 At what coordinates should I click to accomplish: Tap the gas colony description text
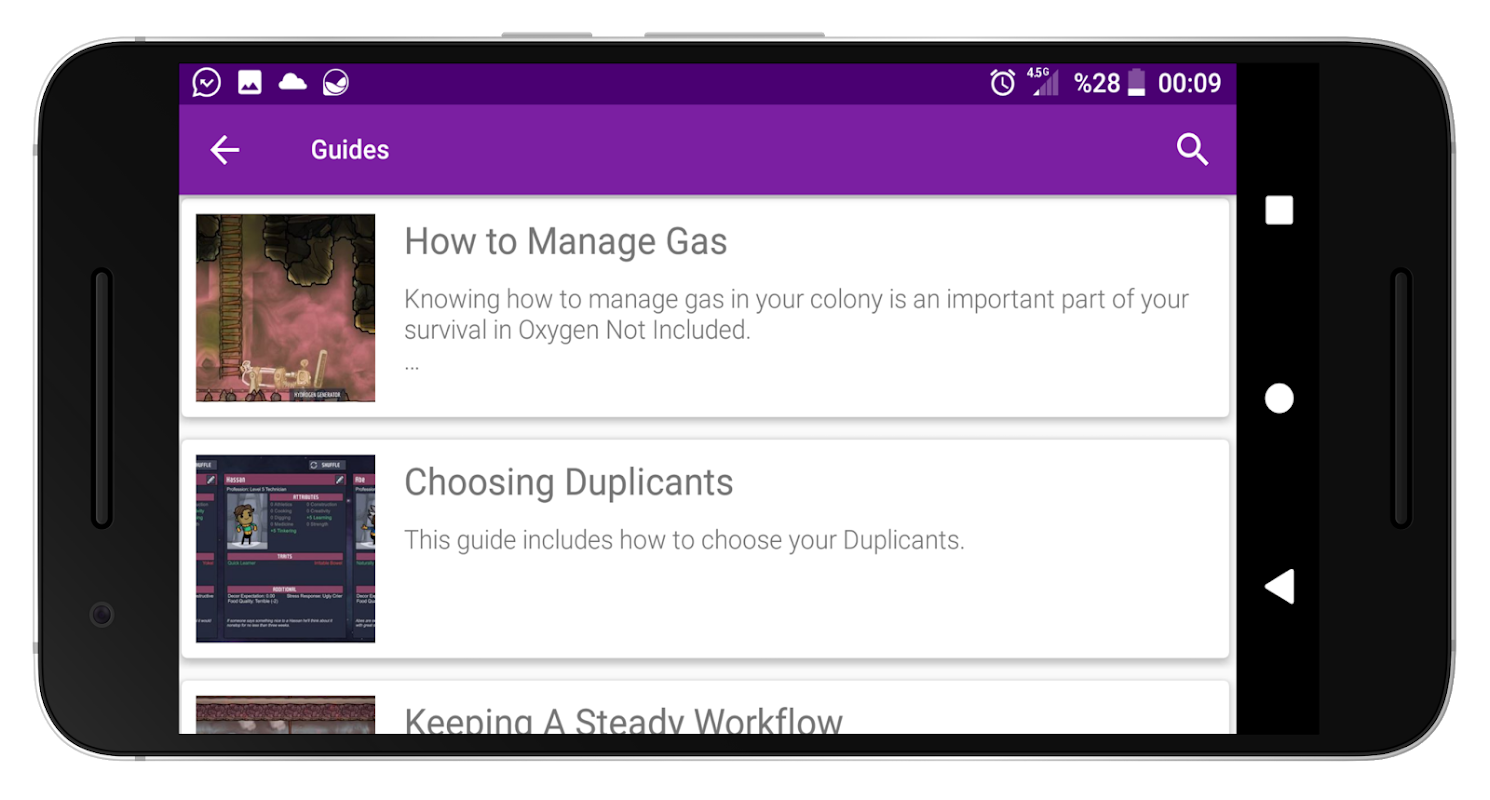pyautogui.click(x=795, y=314)
